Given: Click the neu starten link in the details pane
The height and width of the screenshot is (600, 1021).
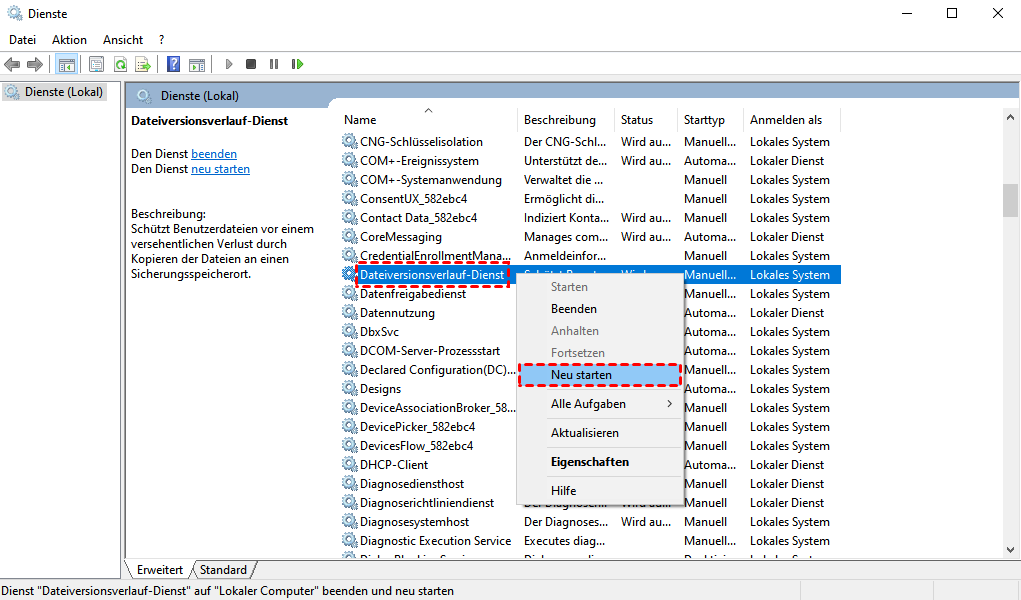Looking at the screenshot, I should click(x=220, y=169).
